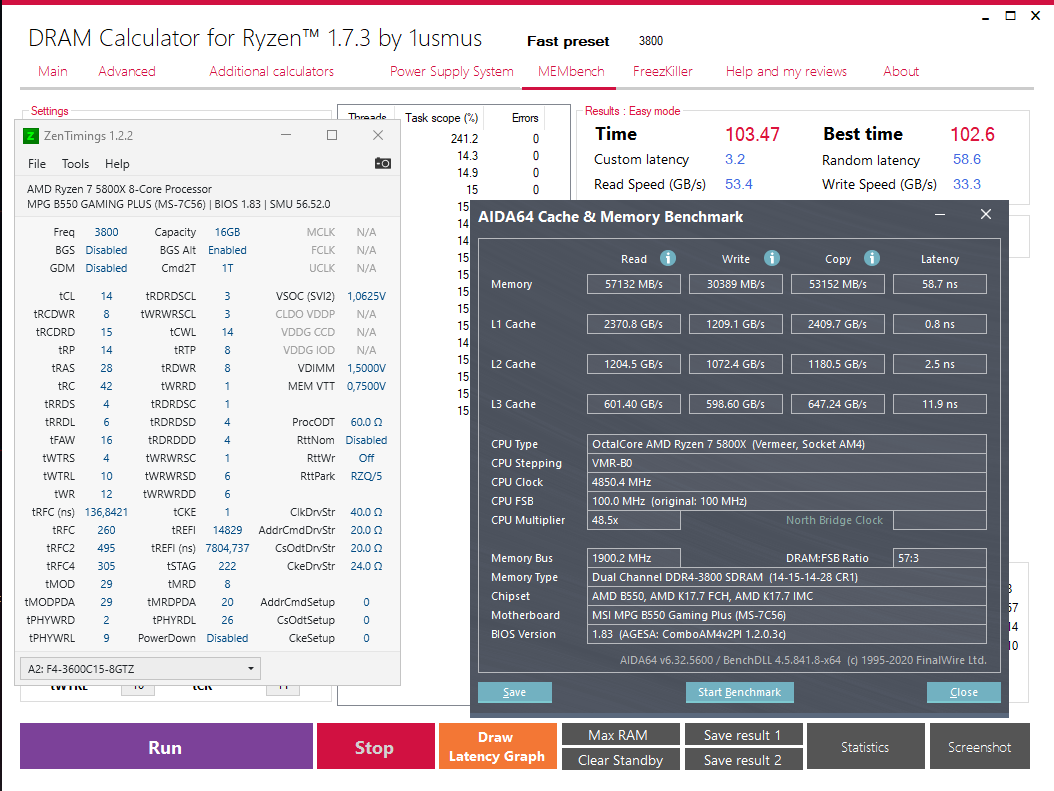1054x791 pixels.
Task: Click the Freq value 3800 in ZenTimings
Action: (106, 232)
